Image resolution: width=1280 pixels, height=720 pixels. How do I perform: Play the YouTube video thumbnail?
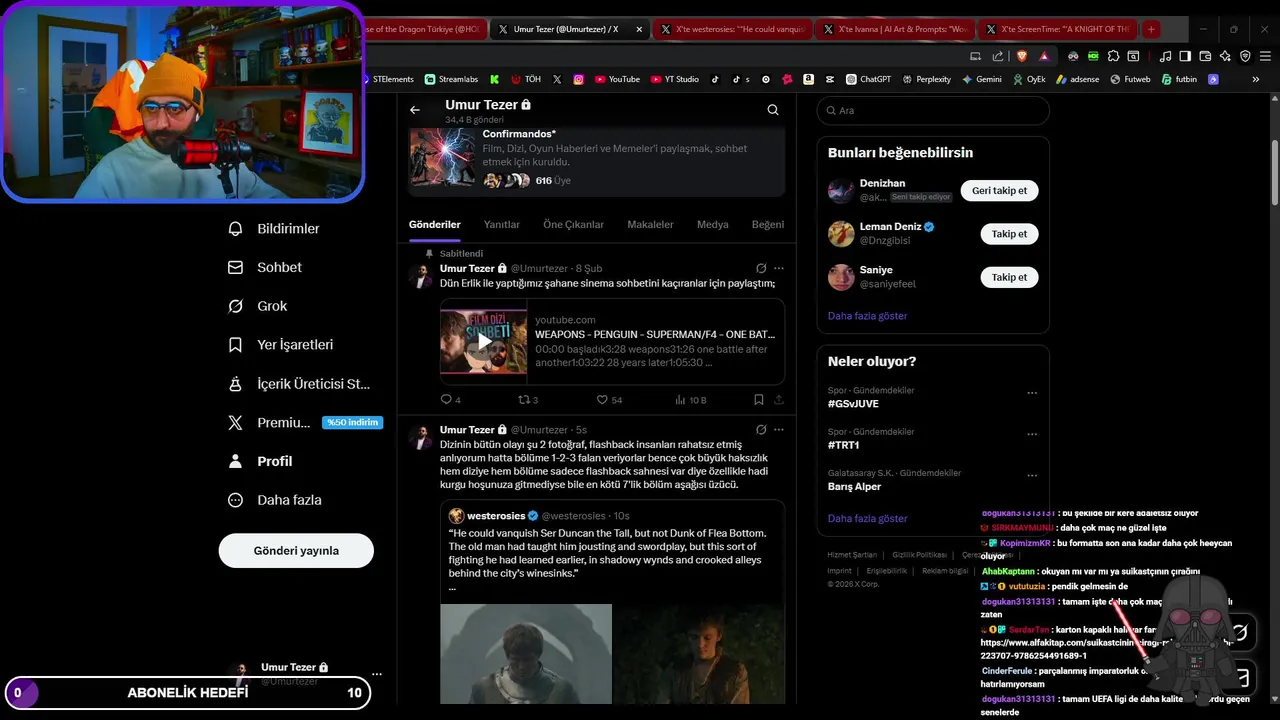(484, 341)
